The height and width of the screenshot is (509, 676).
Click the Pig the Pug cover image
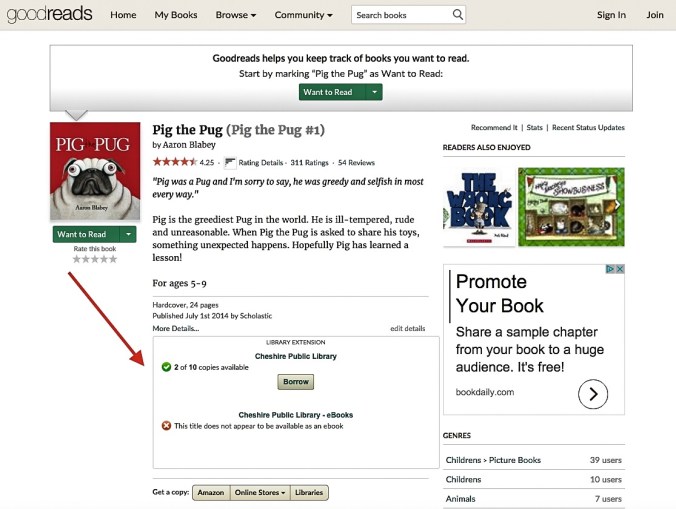pos(95,171)
